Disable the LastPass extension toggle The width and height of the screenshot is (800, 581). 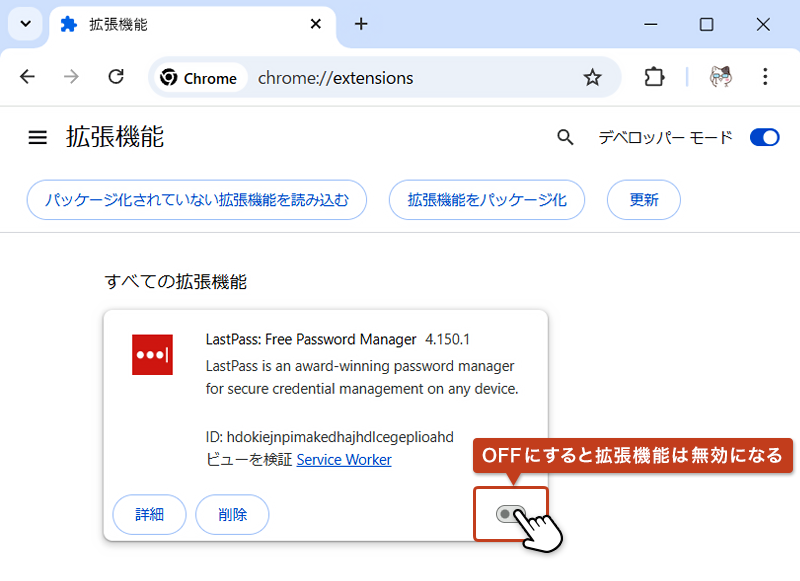[x=512, y=514]
